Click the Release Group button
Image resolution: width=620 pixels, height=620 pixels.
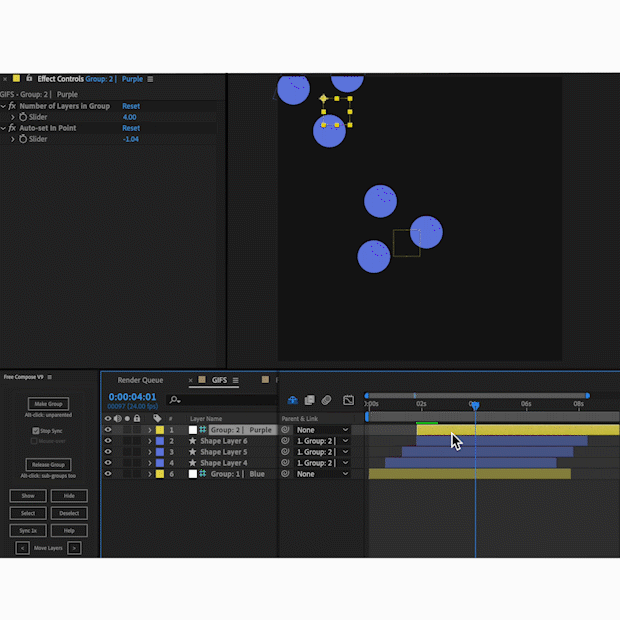(48, 465)
